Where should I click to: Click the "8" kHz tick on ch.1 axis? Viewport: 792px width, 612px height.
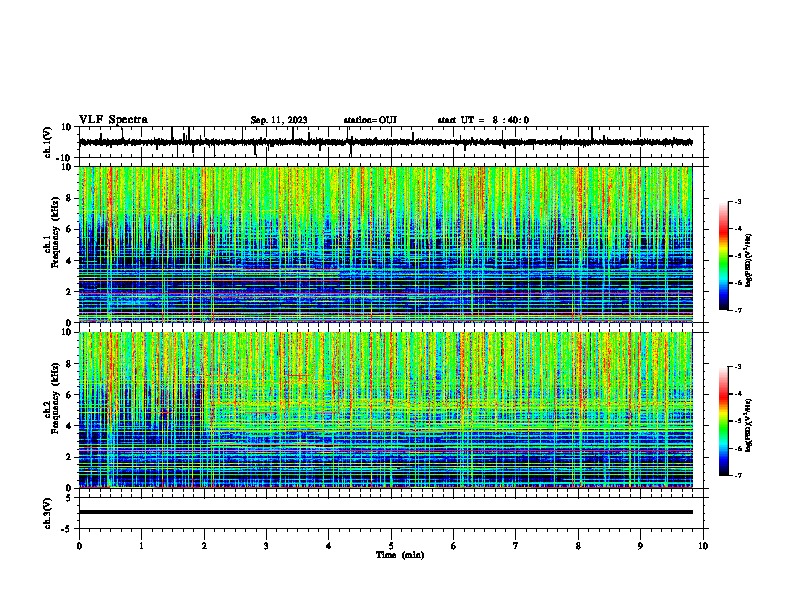pyautogui.click(x=69, y=198)
